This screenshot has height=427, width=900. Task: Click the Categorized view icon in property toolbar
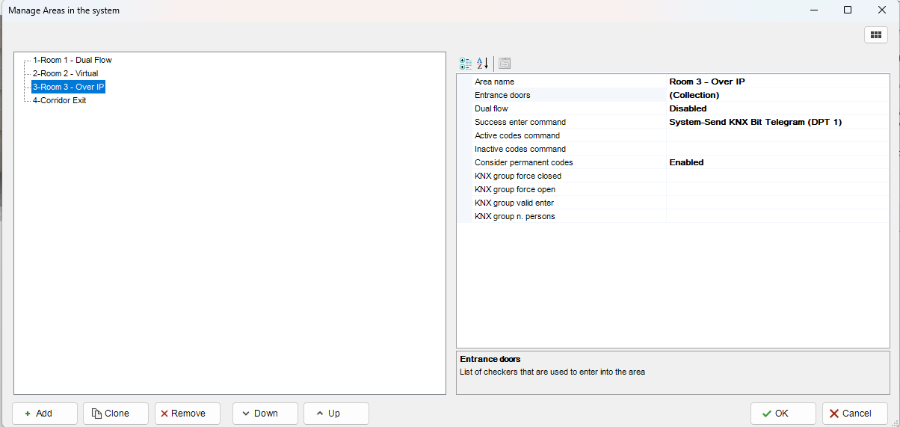click(x=466, y=63)
